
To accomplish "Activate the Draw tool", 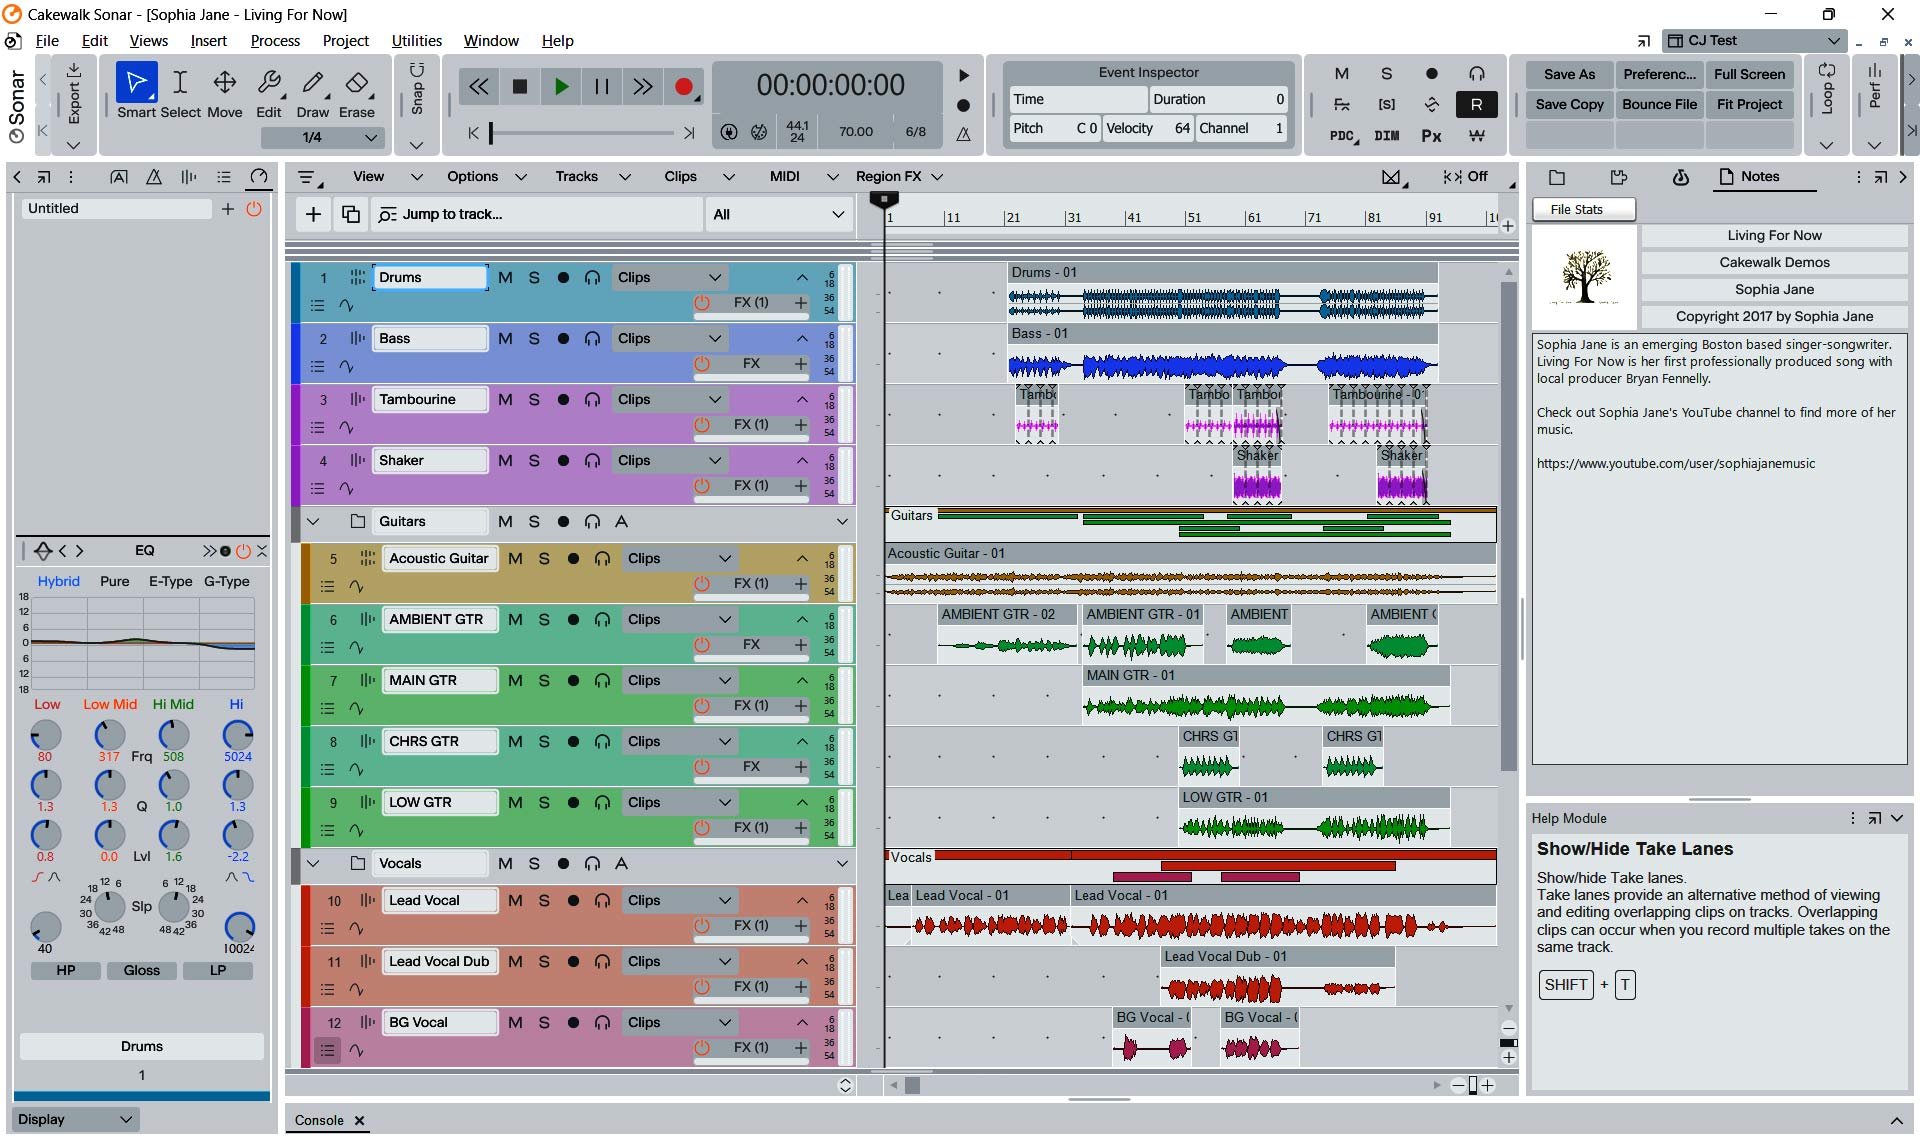I will pos(312,92).
